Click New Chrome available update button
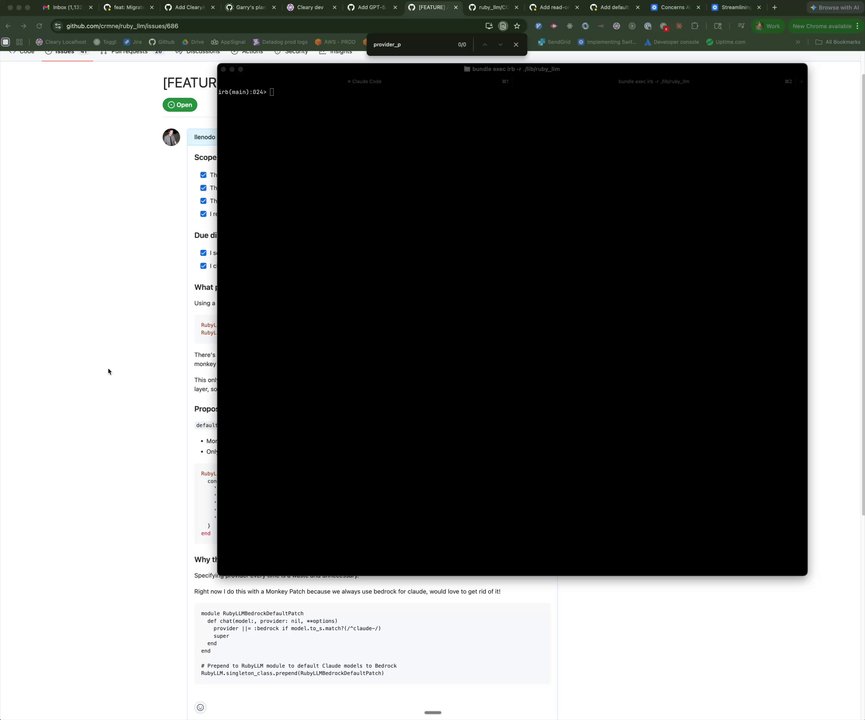 [821, 26]
